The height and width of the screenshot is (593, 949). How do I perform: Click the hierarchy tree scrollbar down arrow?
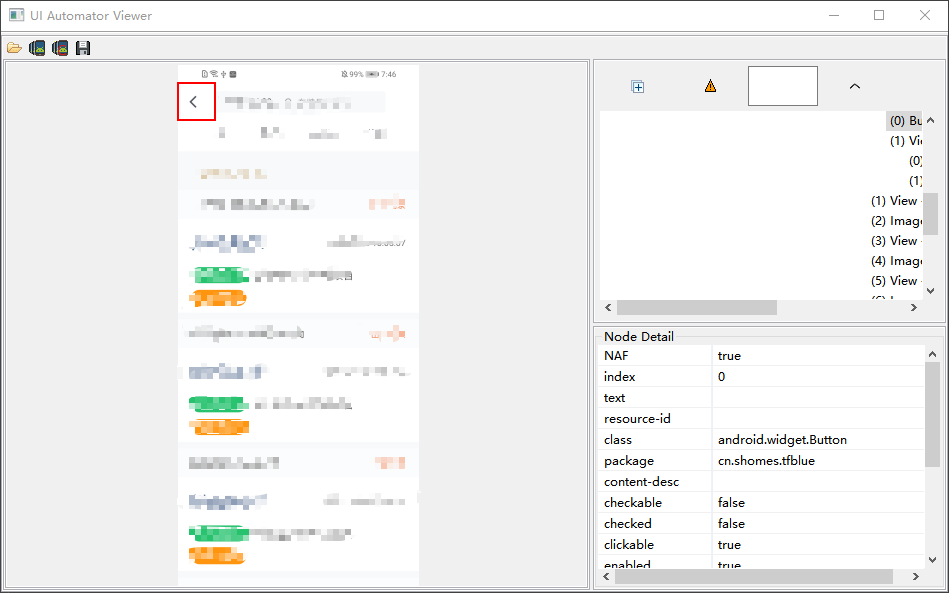(931, 291)
